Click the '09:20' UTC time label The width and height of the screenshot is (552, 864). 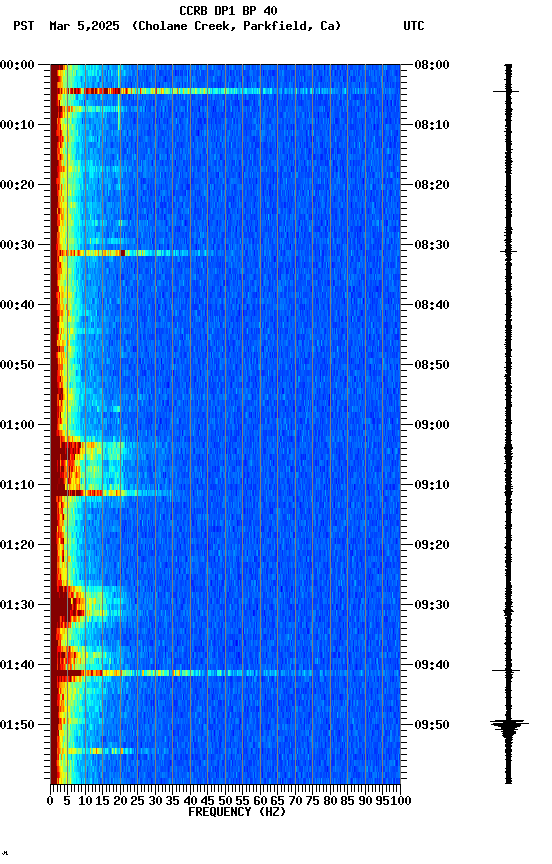click(x=432, y=546)
